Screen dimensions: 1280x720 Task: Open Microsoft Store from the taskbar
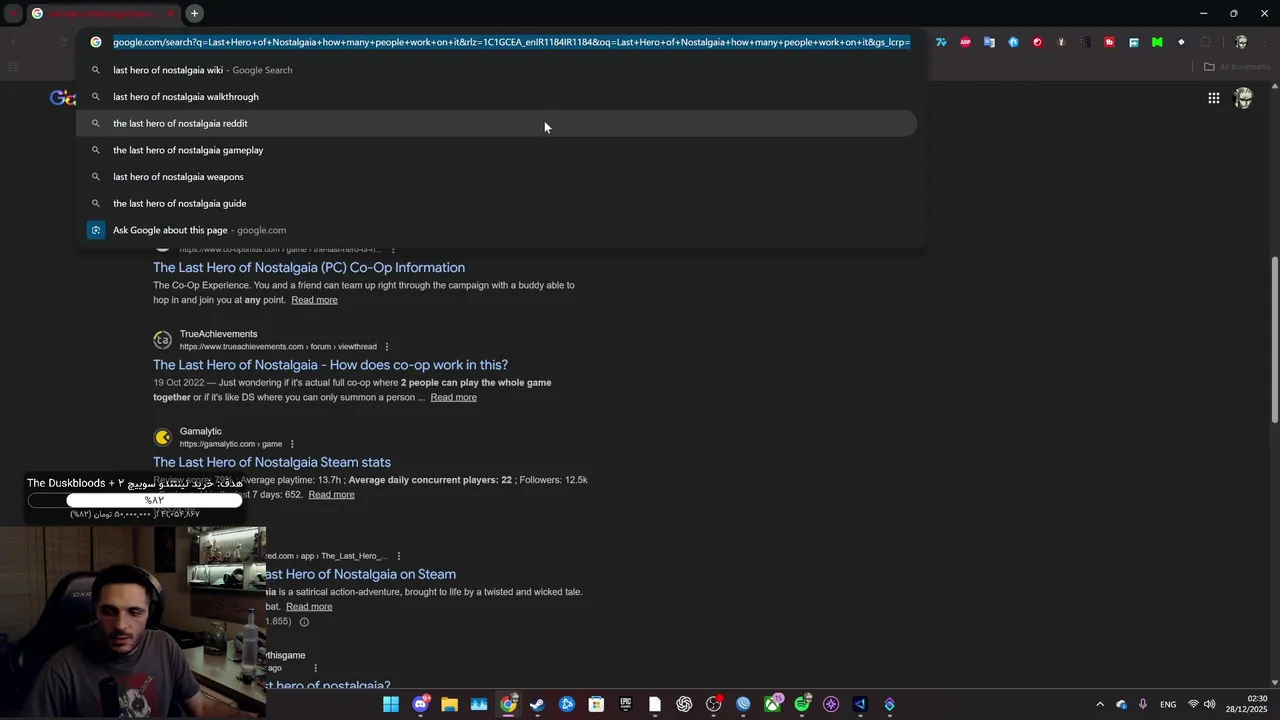click(596, 704)
